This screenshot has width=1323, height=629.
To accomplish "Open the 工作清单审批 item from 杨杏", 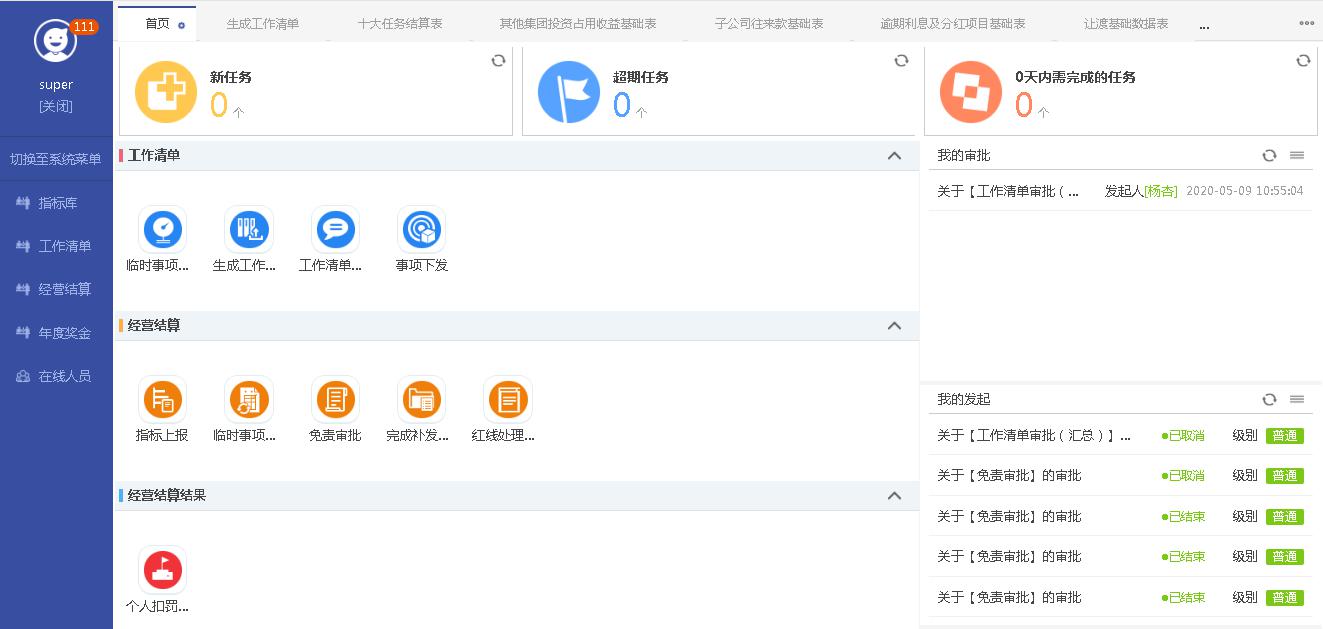I will click(1008, 191).
